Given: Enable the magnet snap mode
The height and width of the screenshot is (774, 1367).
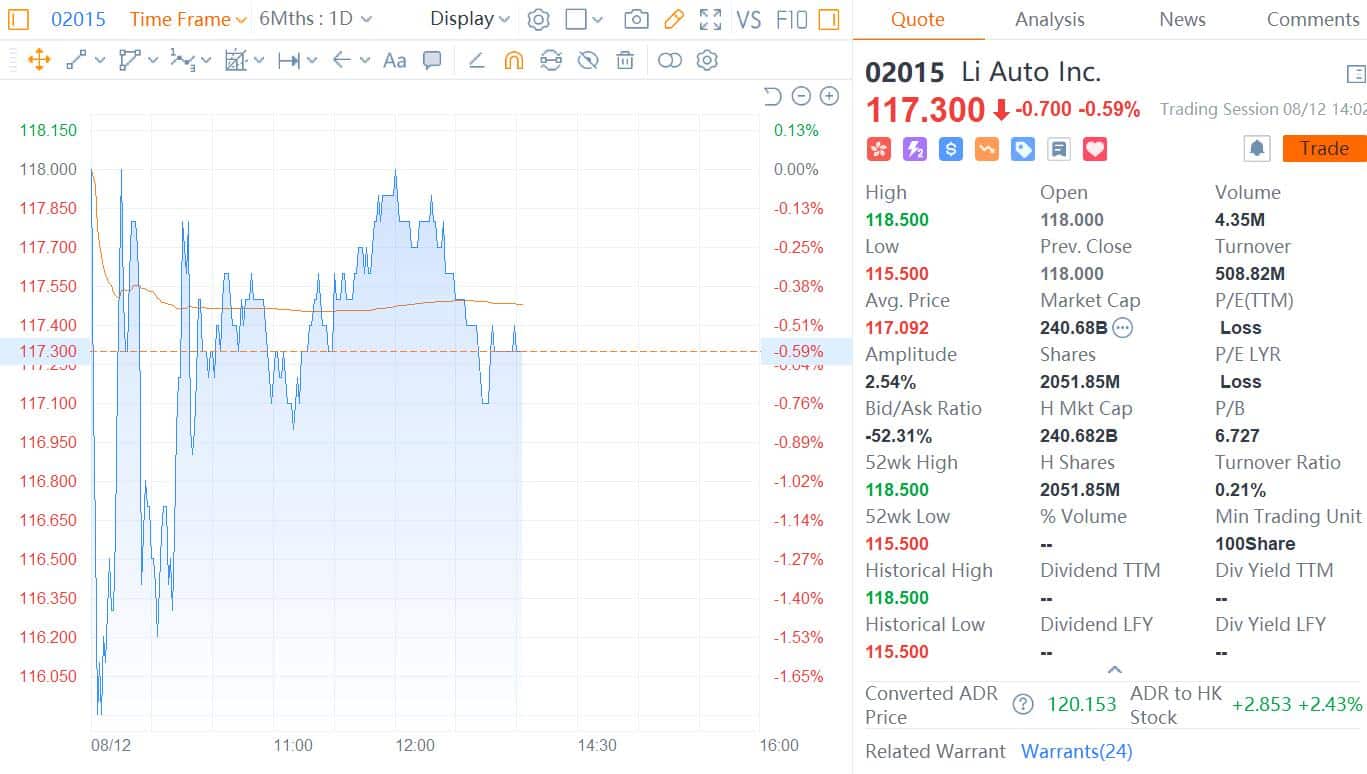Looking at the screenshot, I should click(x=514, y=61).
